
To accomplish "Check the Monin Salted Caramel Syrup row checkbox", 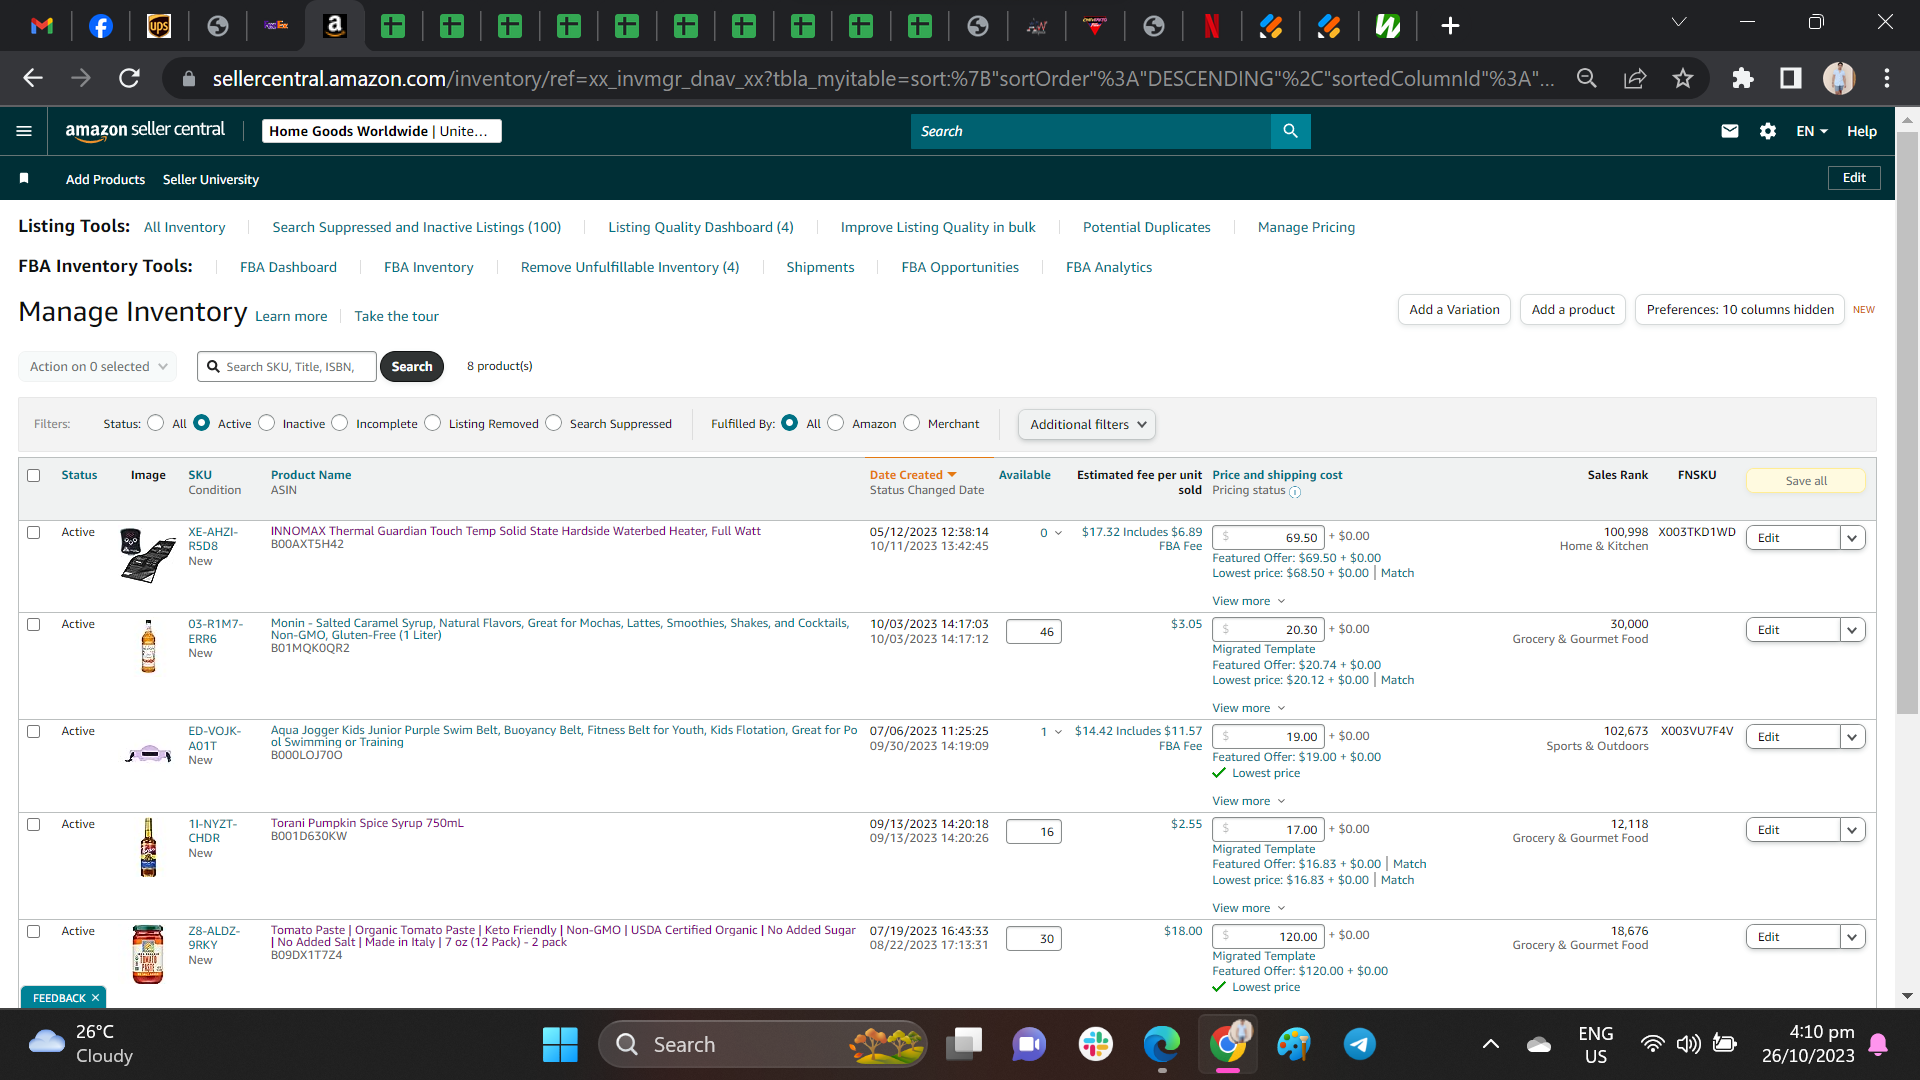I will tap(34, 625).
